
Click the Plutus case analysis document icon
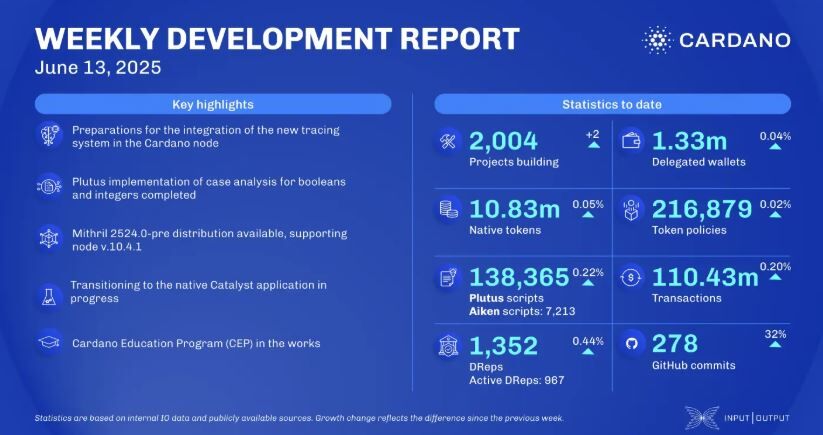[50, 187]
